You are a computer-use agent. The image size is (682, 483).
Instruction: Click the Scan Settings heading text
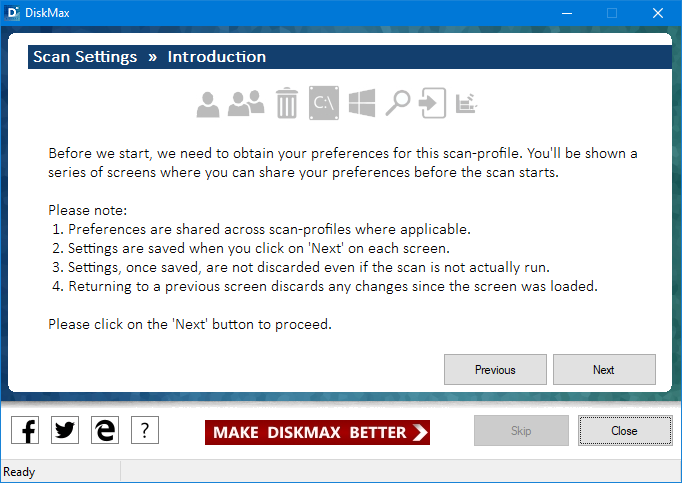coord(85,57)
